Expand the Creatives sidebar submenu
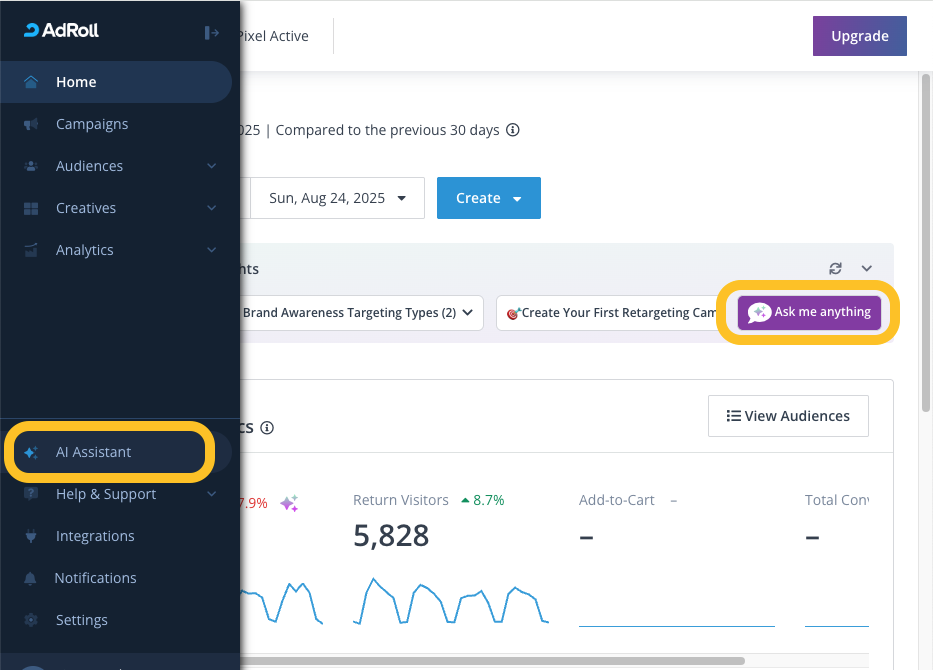 click(x=211, y=208)
